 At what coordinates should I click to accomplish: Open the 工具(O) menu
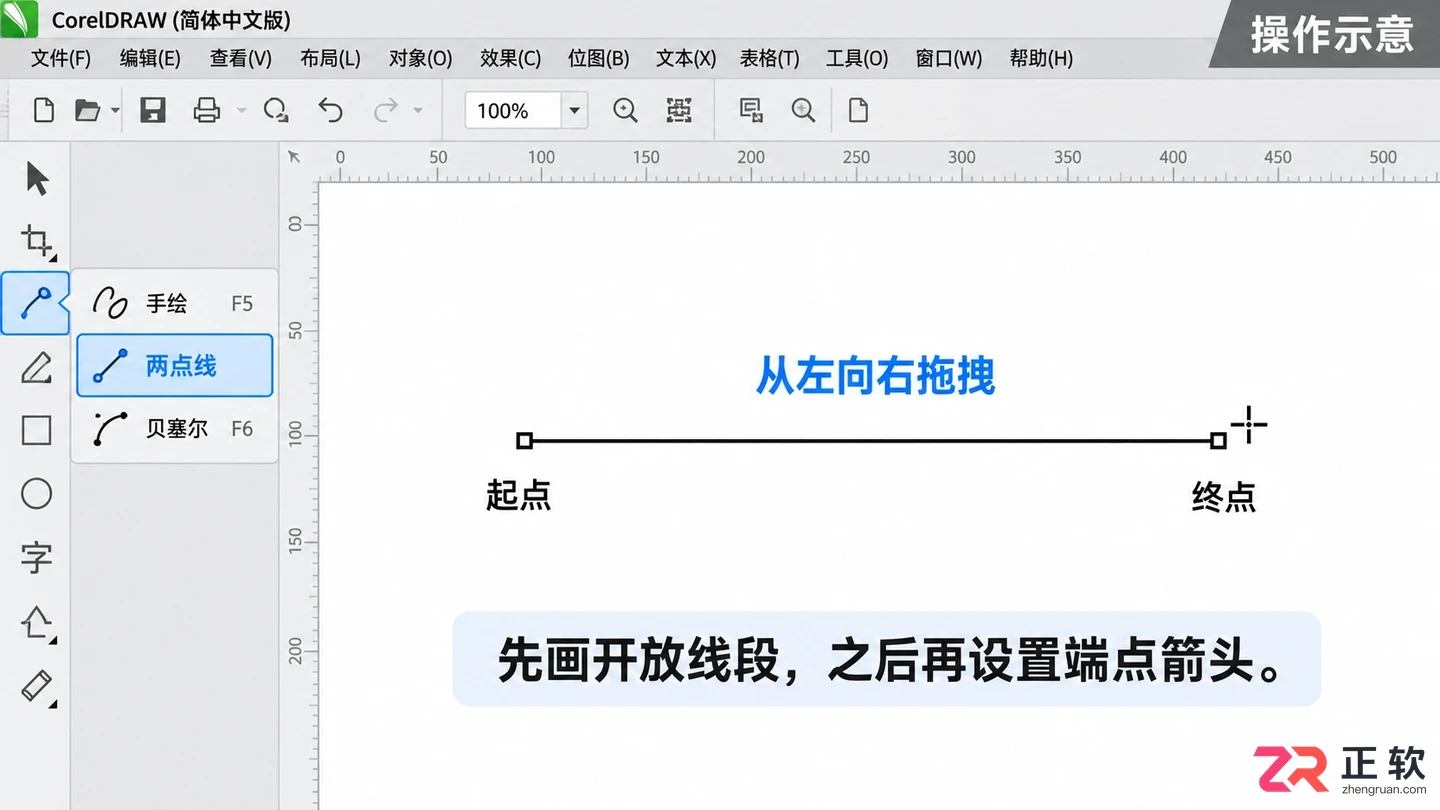click(857, 58)
